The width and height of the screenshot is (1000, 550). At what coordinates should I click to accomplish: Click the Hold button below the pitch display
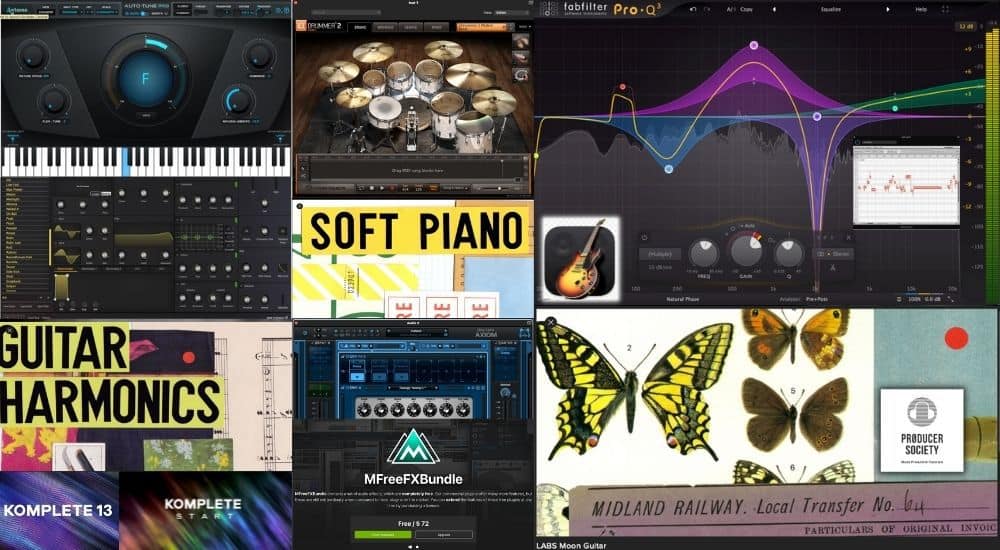pyautogui.click(x=146, y=115)
